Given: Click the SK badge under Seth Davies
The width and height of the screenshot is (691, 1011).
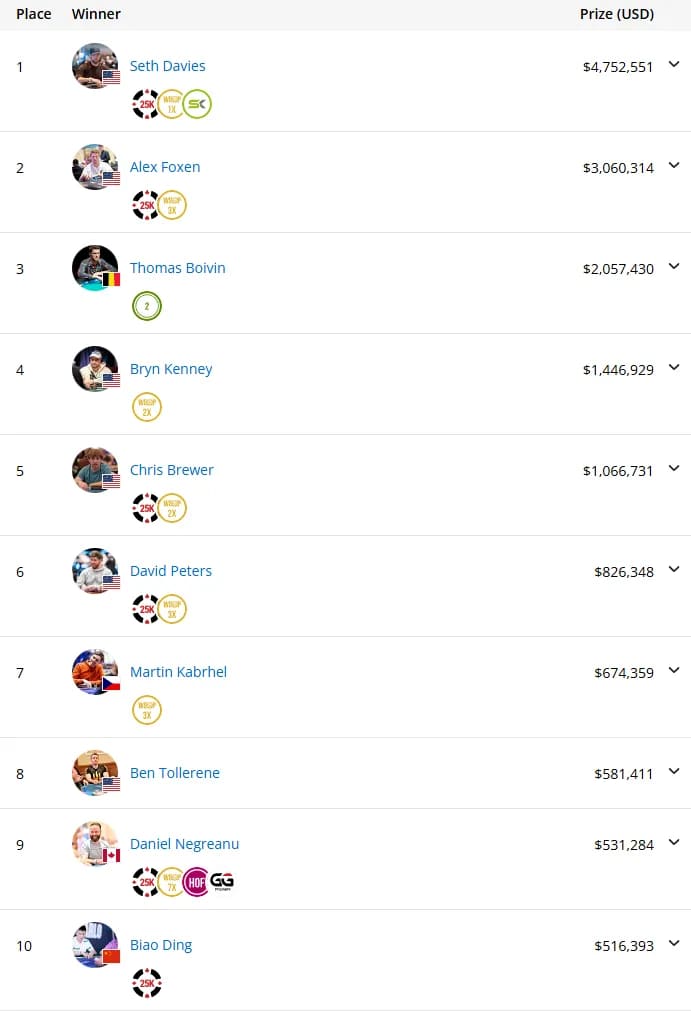Looking at the screenshot, I should (x=197, y=104).
